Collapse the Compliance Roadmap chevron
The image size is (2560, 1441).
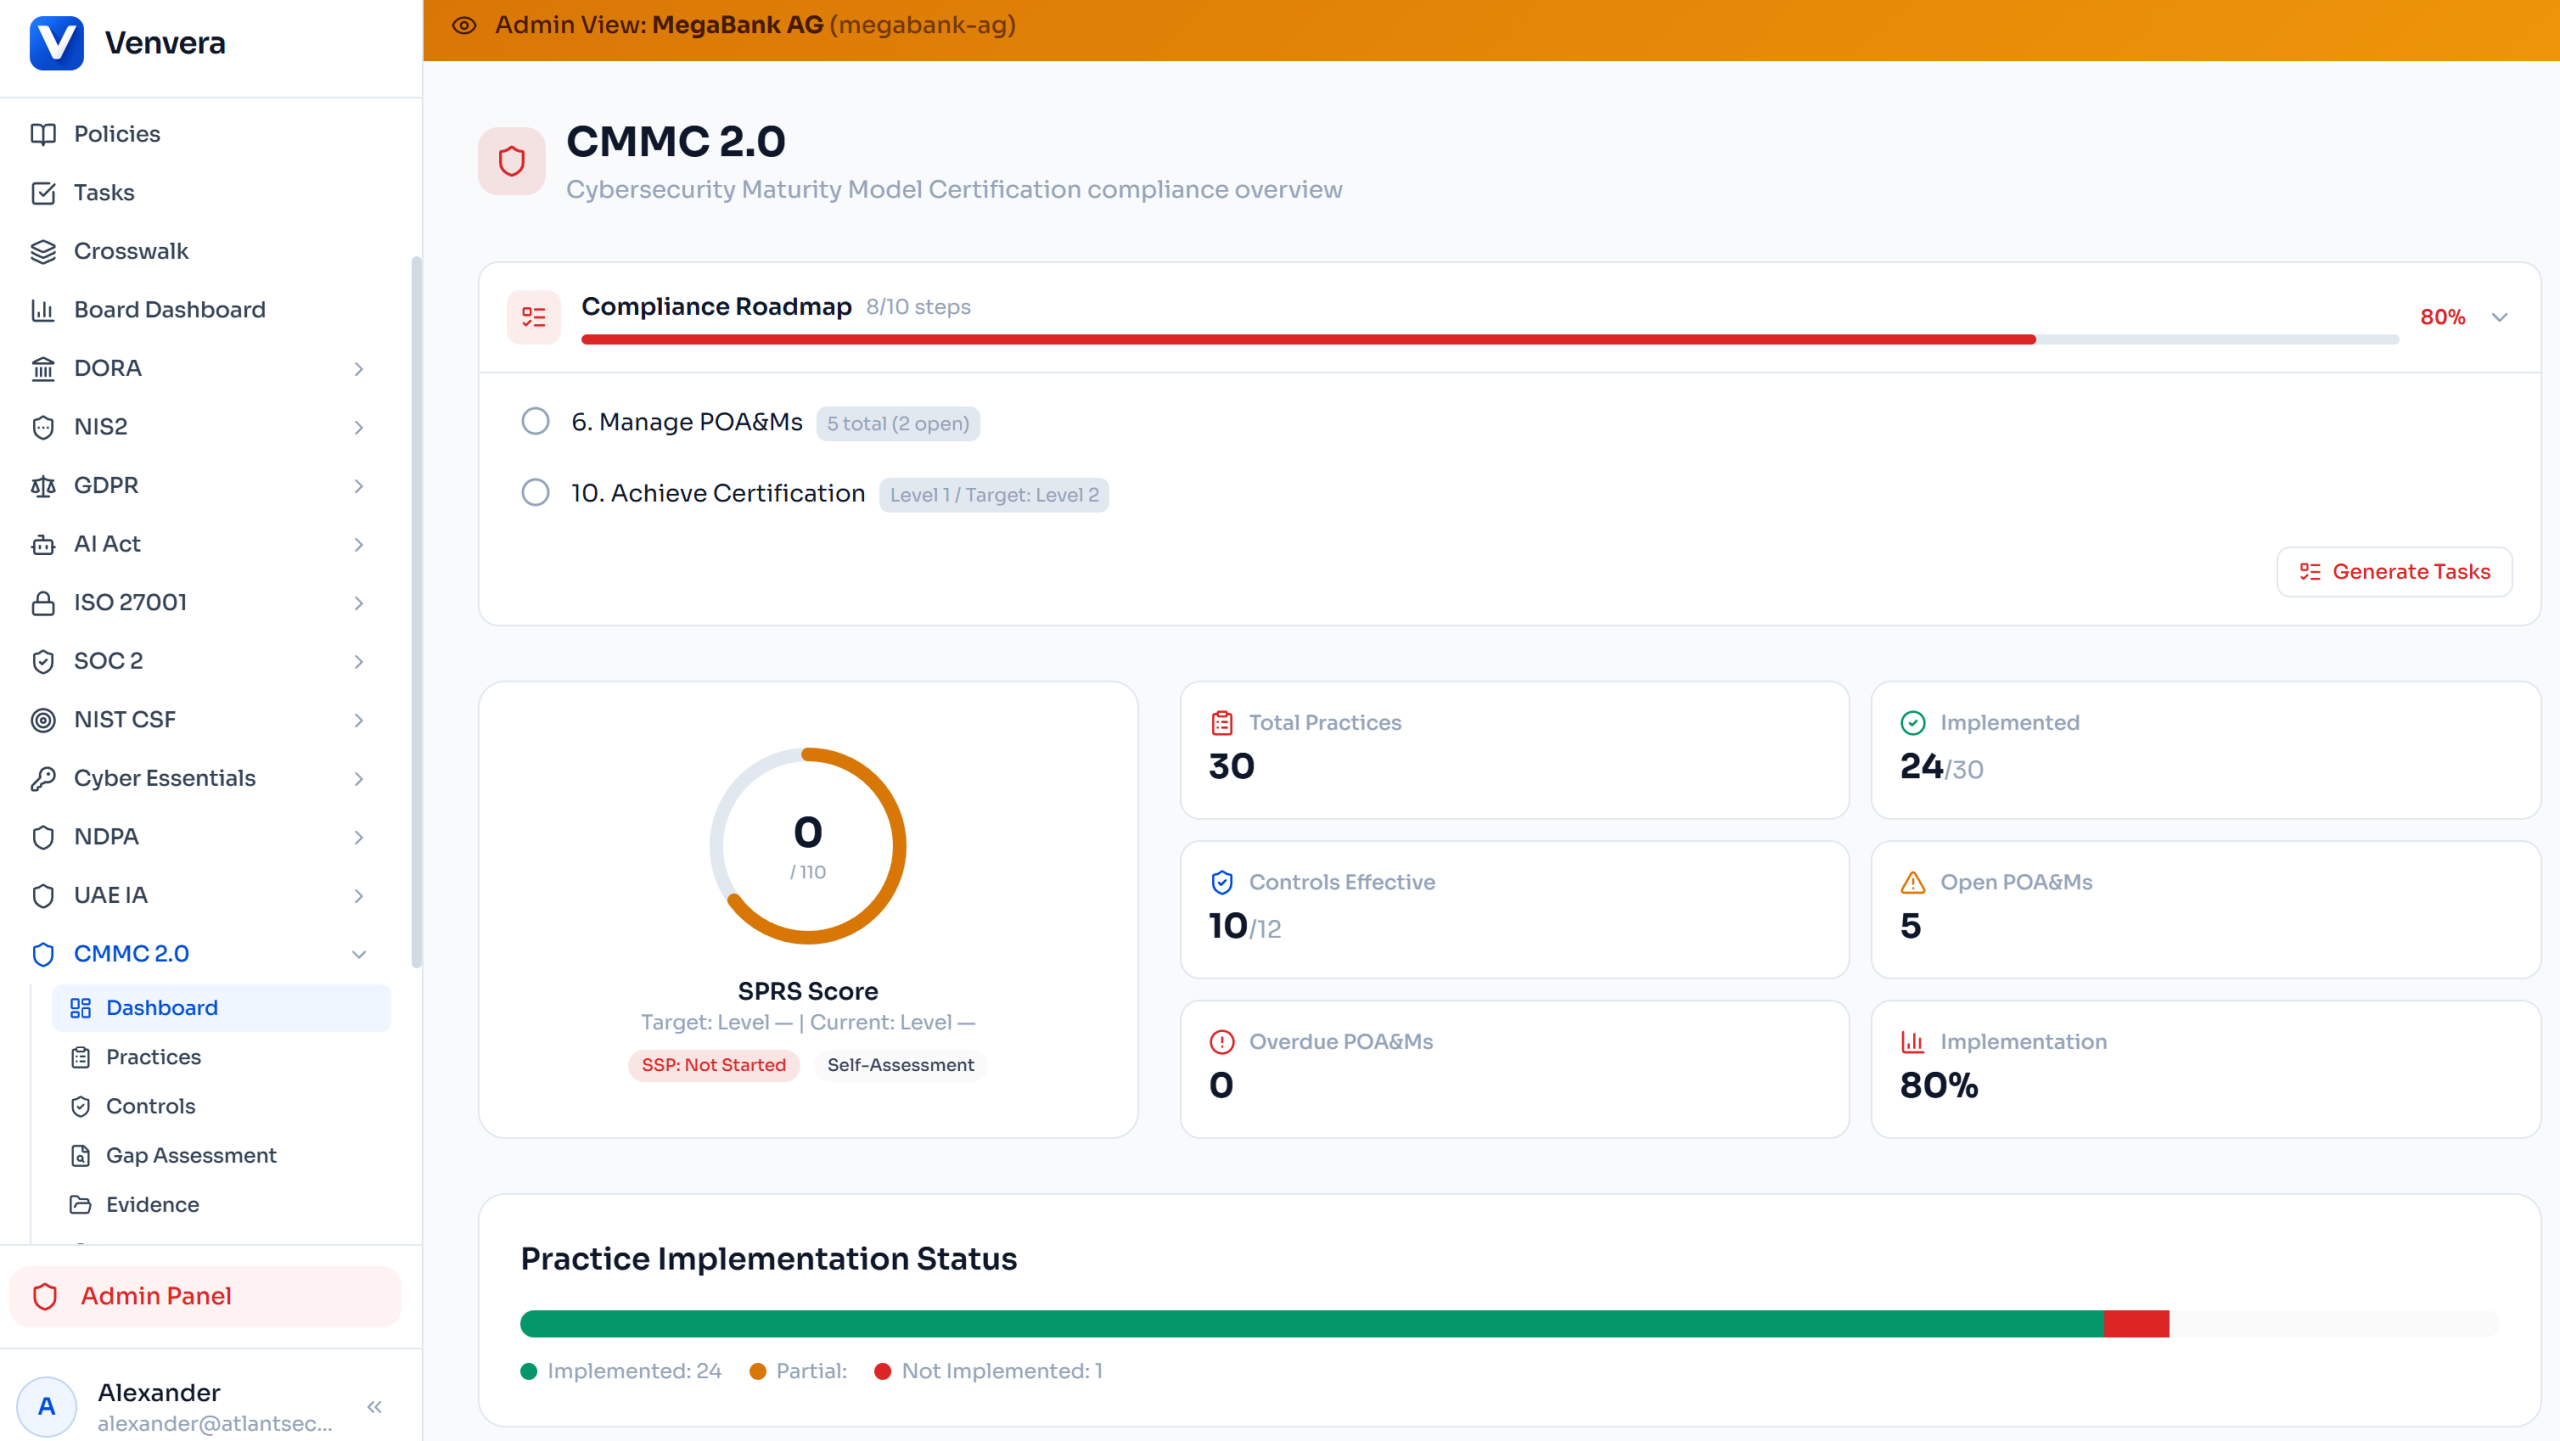[2500, 317]
